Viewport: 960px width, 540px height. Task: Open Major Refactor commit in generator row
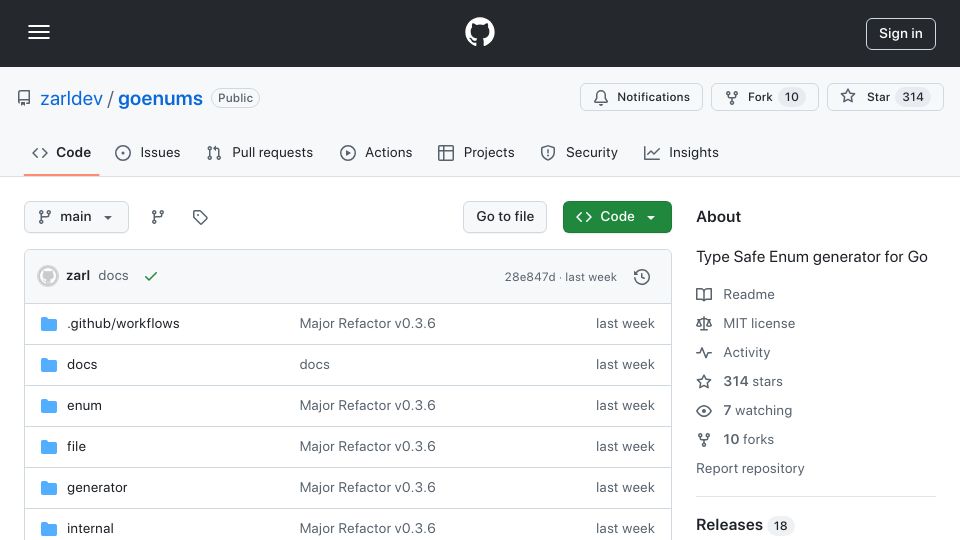[367, 487]
